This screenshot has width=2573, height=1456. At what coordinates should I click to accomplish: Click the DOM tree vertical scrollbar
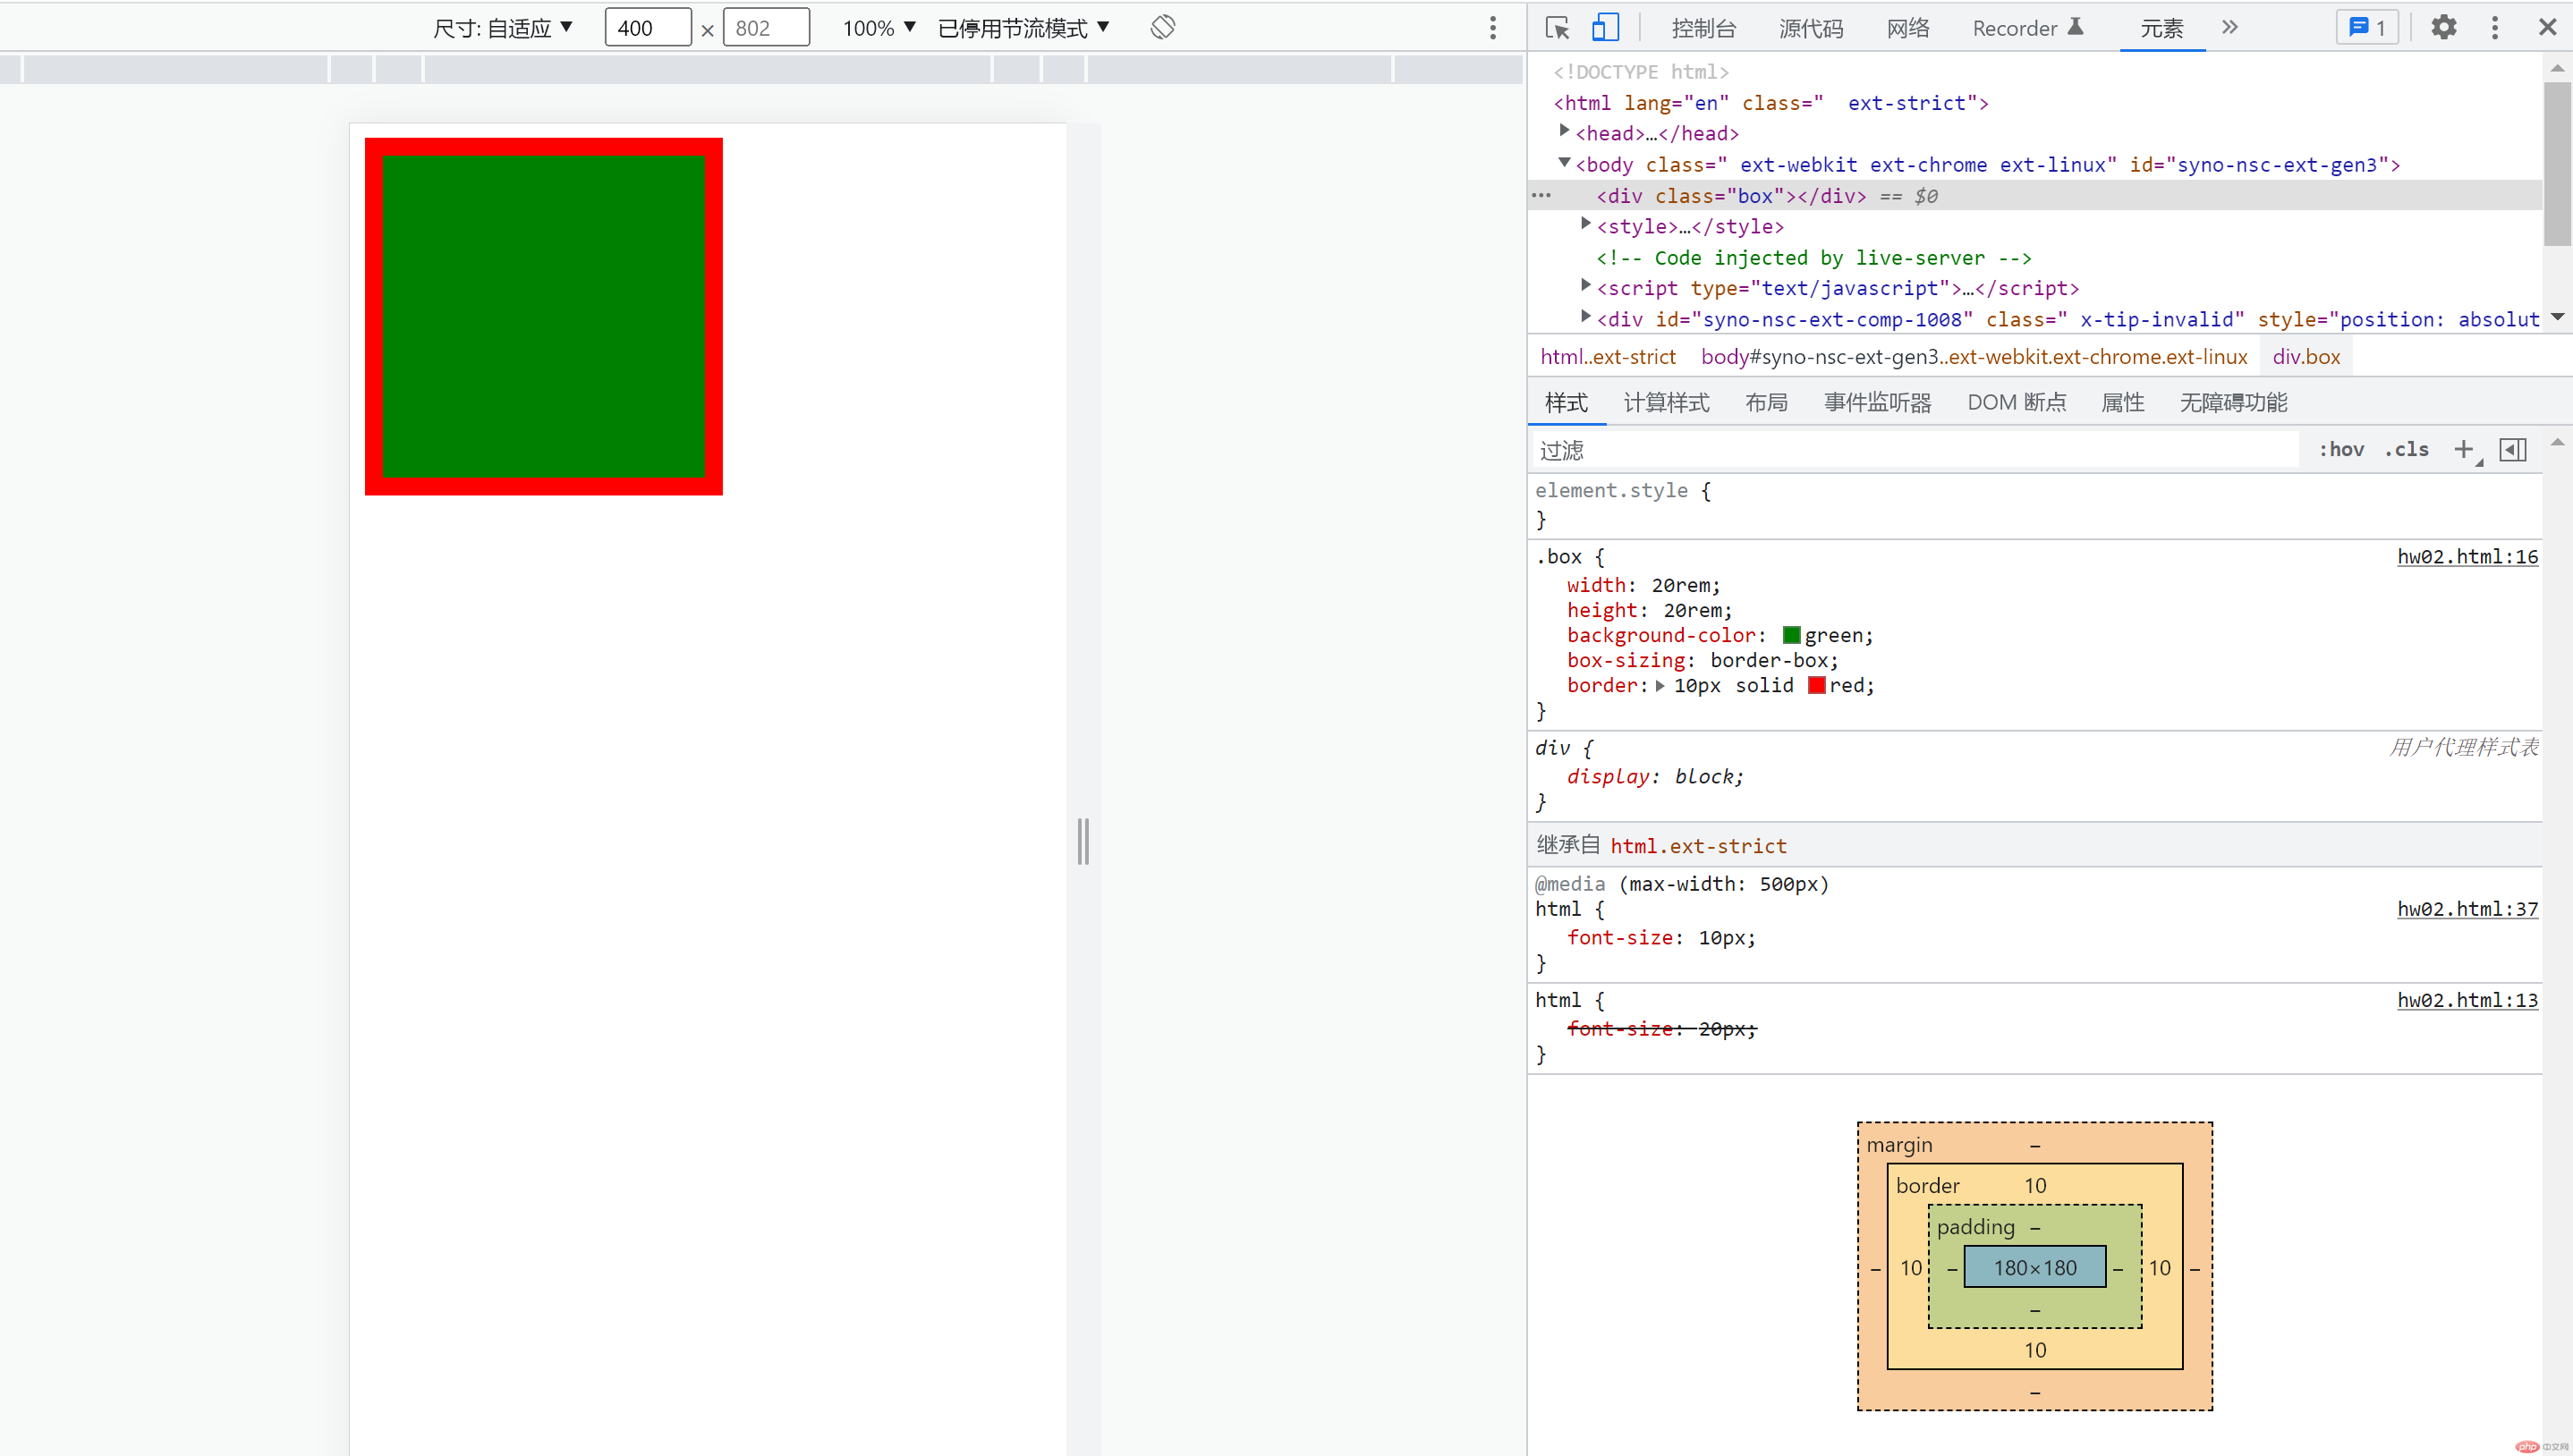(x=2557, y=165)
